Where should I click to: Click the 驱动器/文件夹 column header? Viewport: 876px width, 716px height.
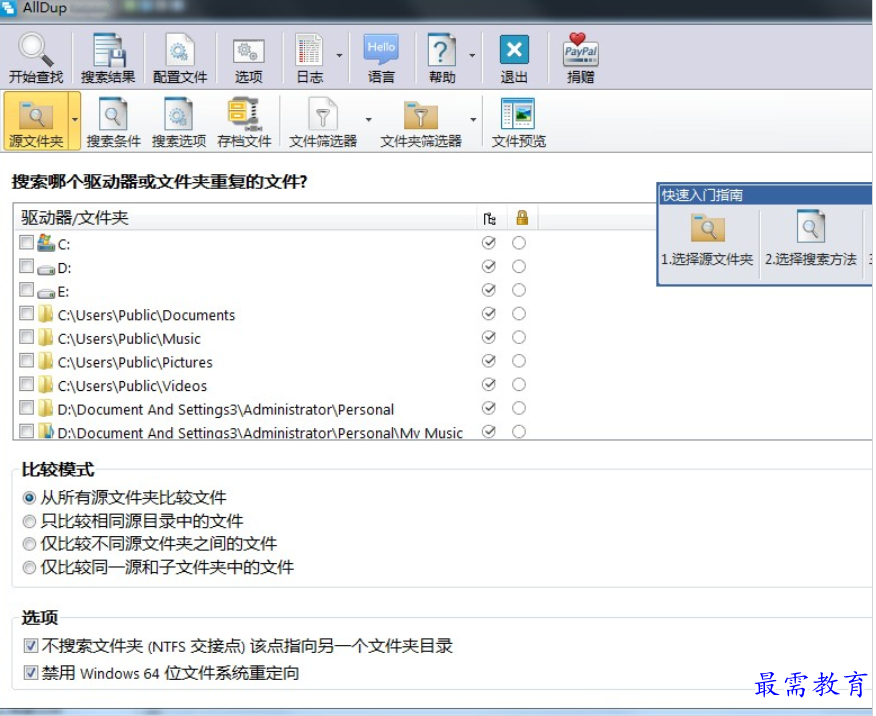[245, 217]
